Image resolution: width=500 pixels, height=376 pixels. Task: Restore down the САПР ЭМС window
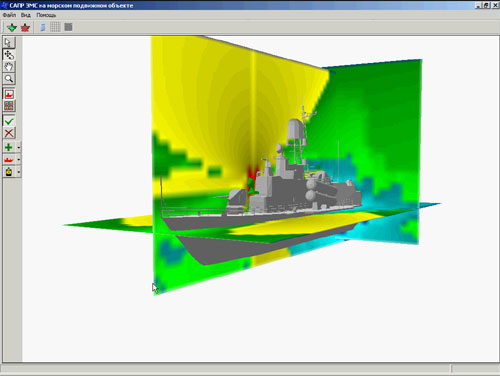click(486, 5)
